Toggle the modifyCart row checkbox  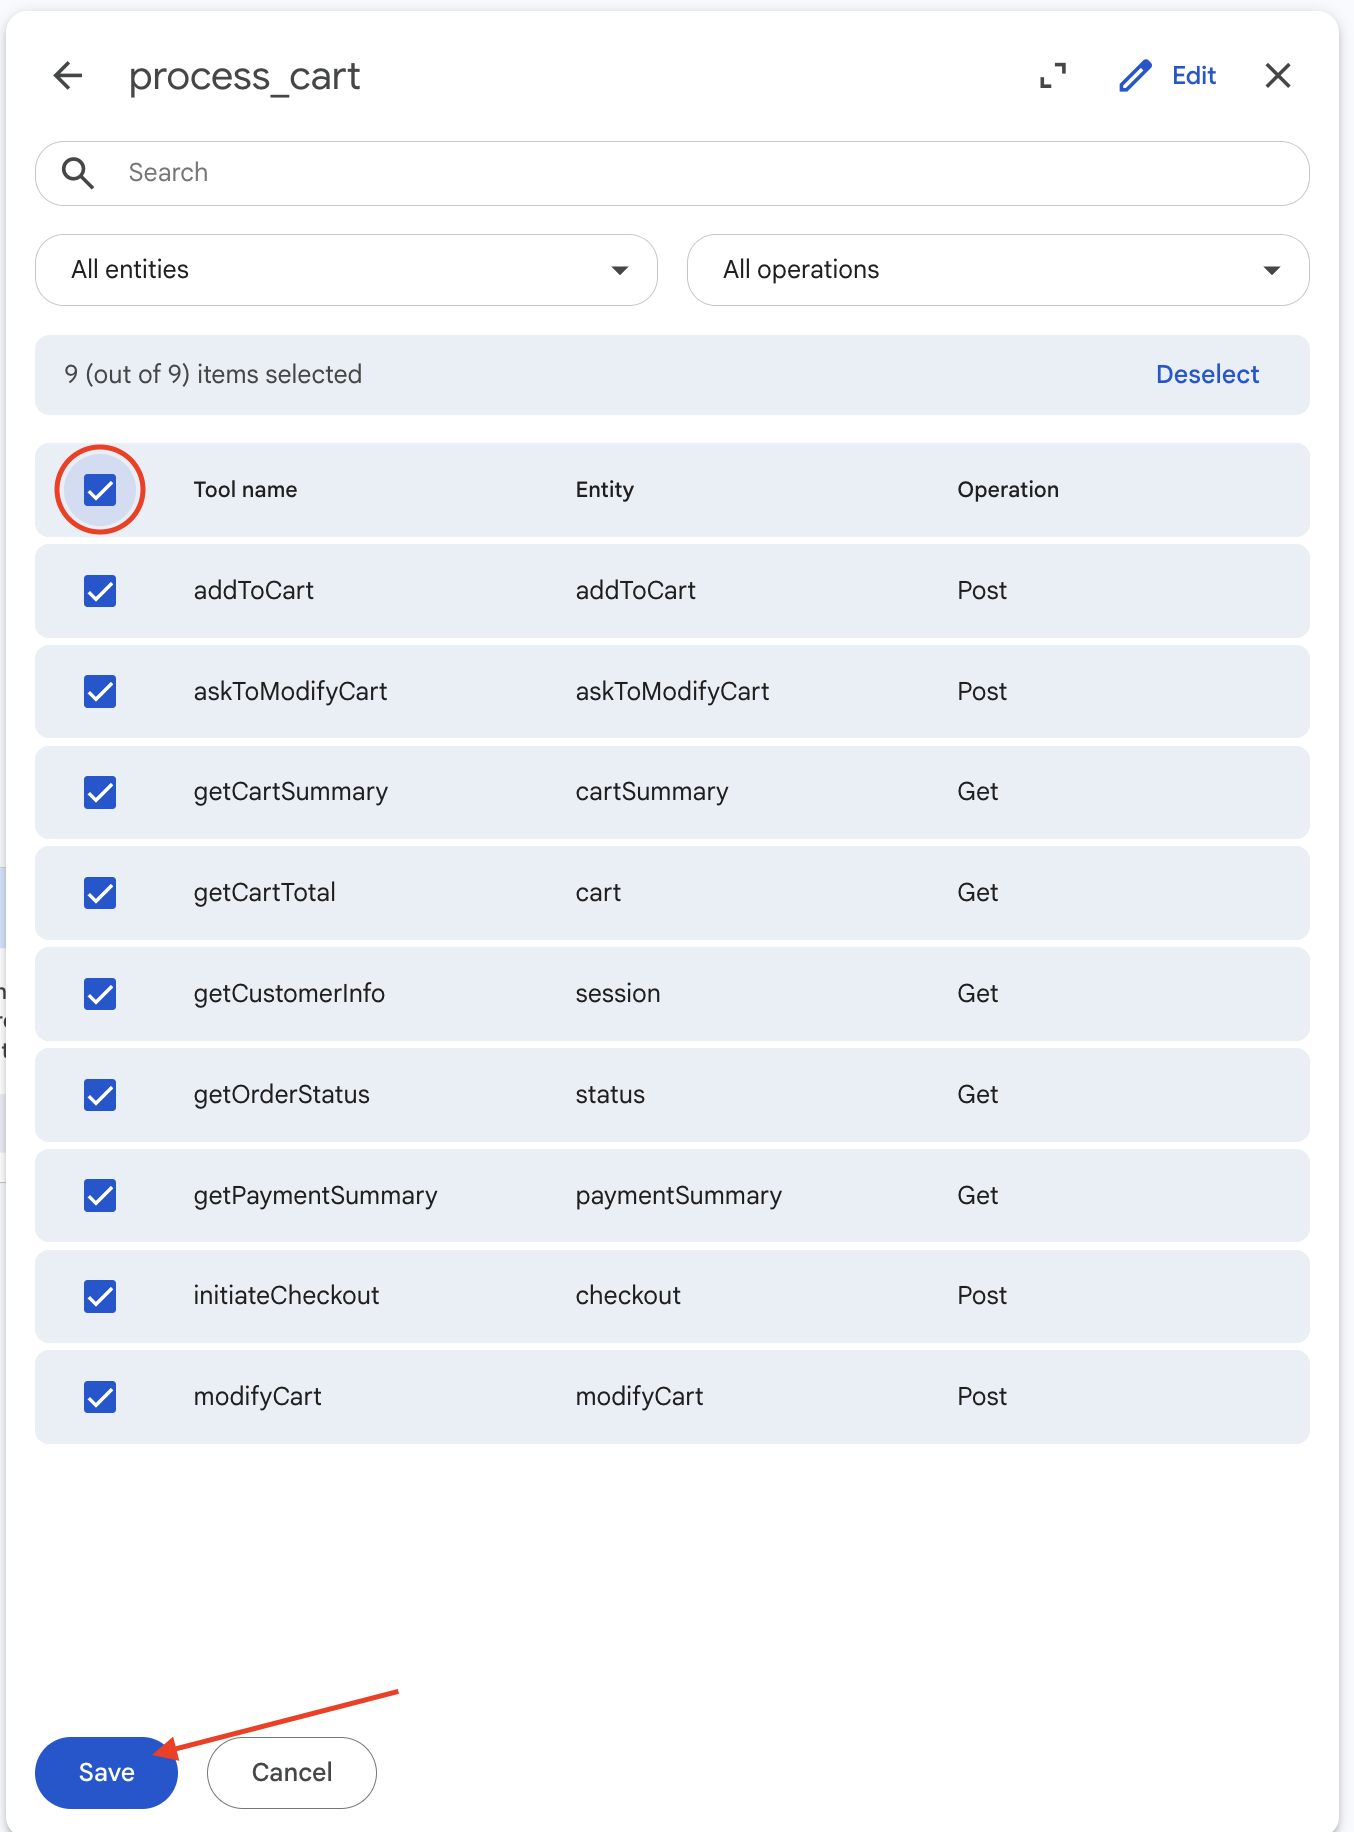(100, 1397)
